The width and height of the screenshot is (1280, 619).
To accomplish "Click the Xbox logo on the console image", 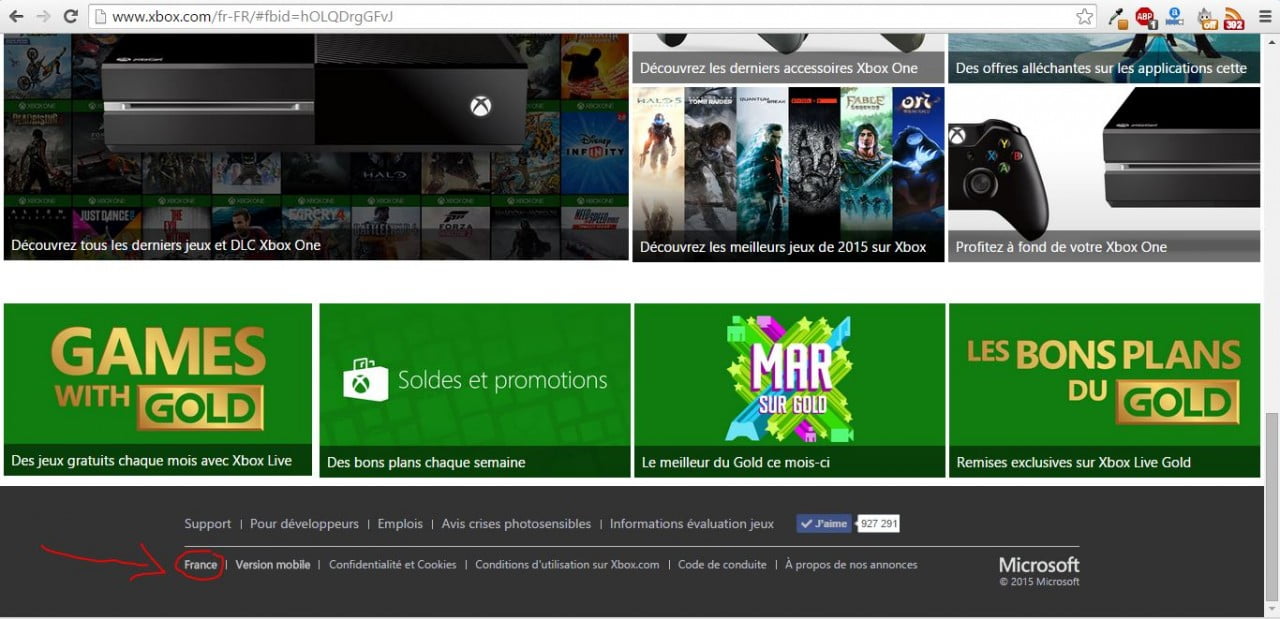I will (481, 106).
